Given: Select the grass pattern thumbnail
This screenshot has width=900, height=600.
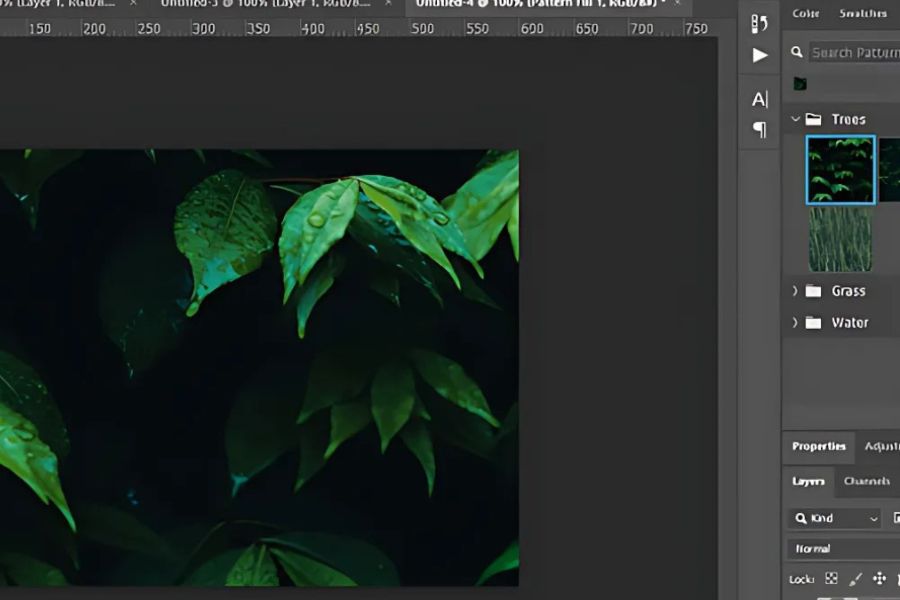Looking at the screenshot, I should pyautogui.click(x=840, y=238).
